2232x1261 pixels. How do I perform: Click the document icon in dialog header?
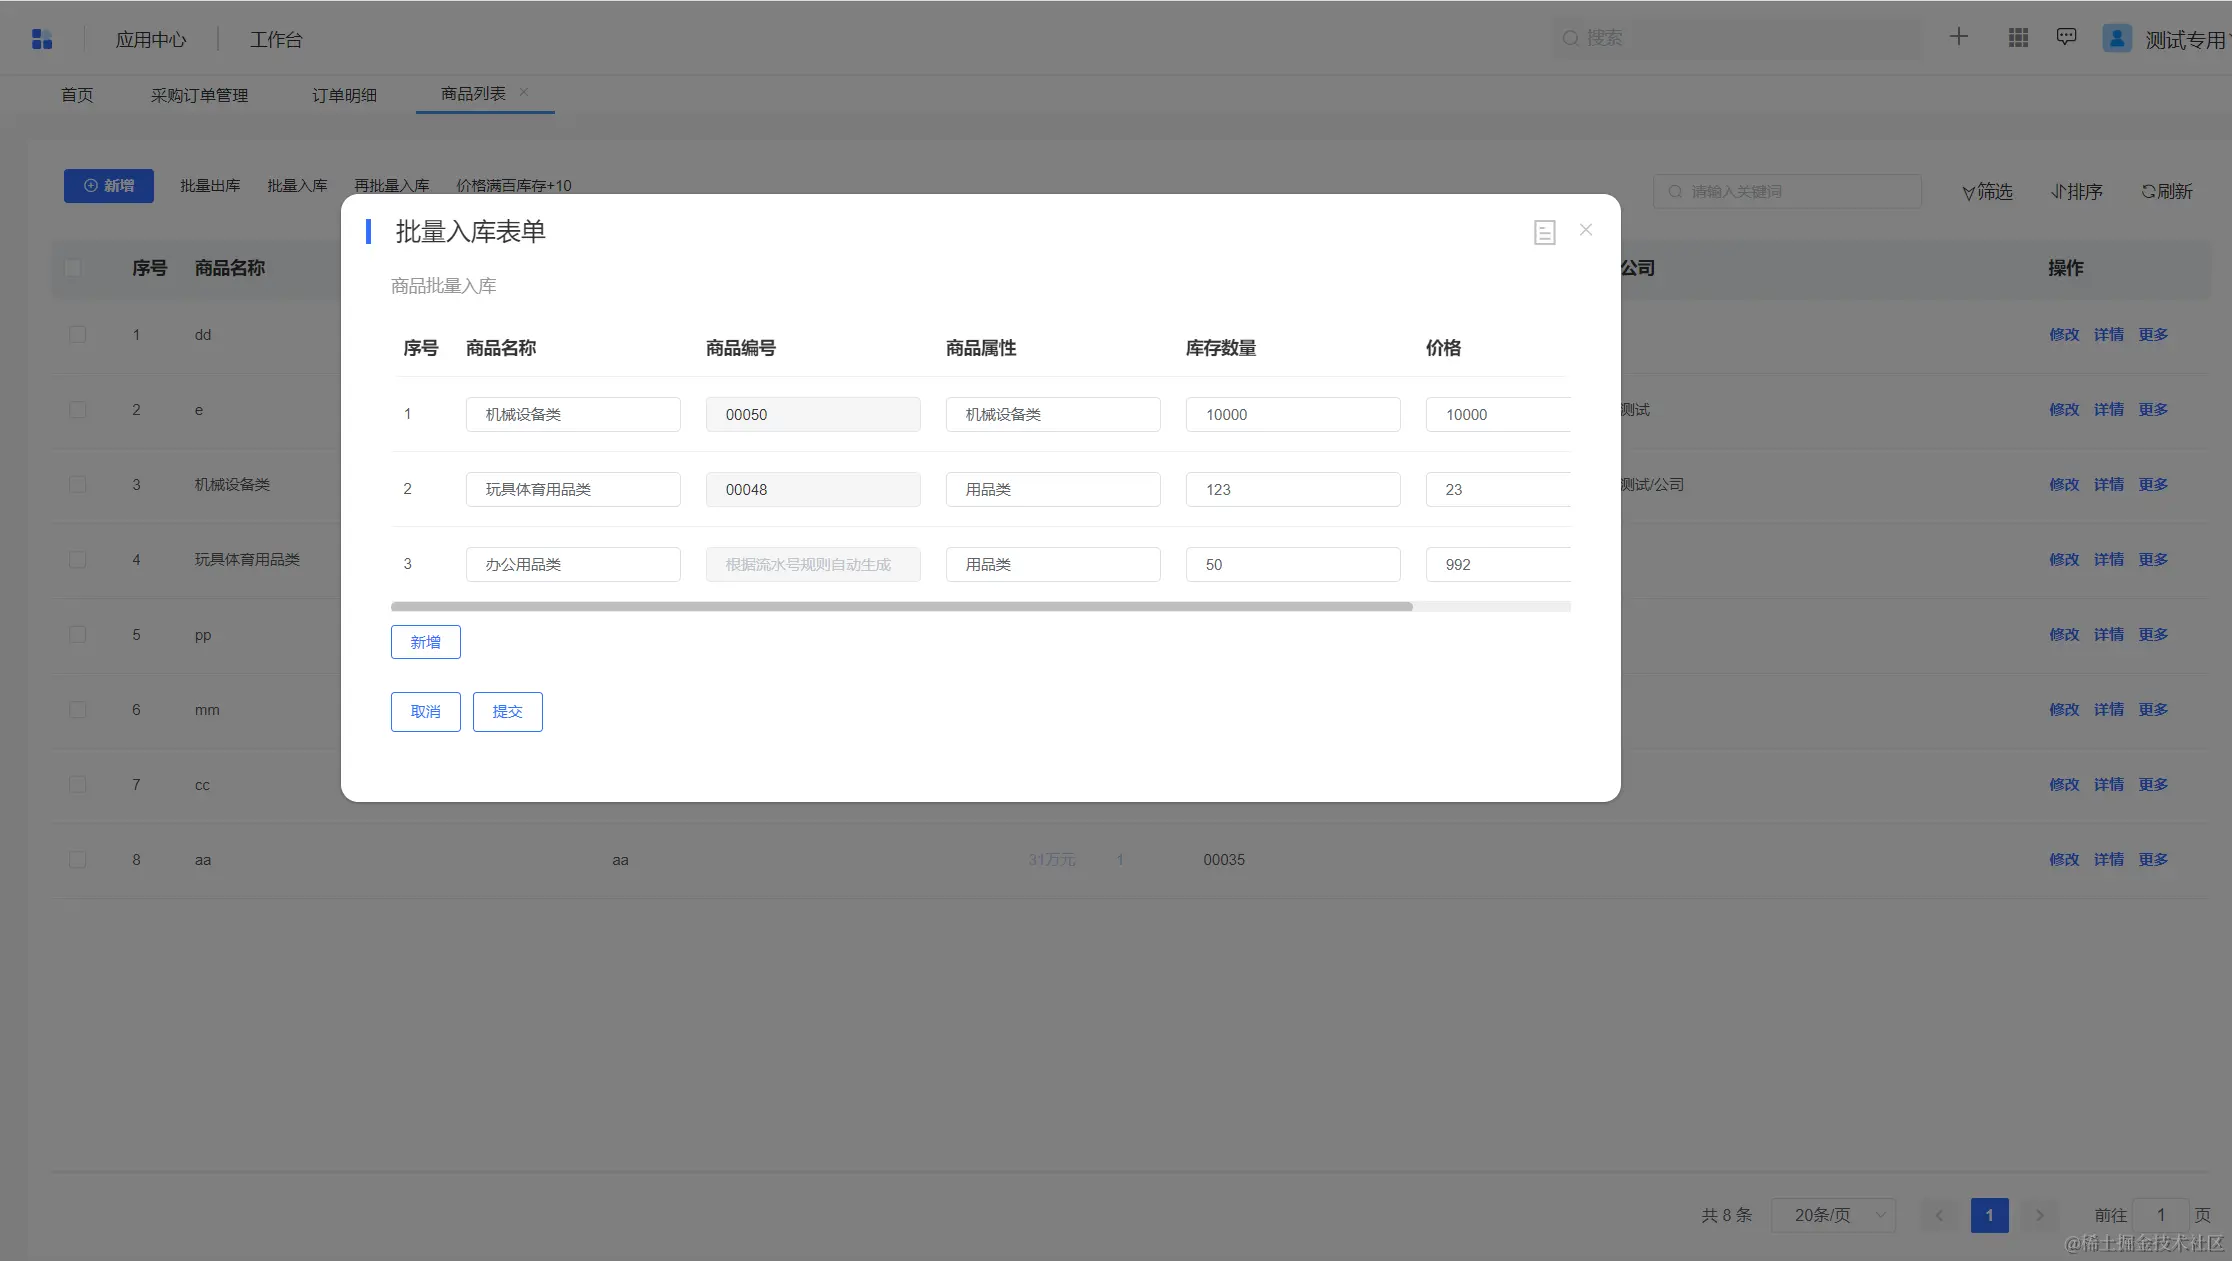(1544, 232)
